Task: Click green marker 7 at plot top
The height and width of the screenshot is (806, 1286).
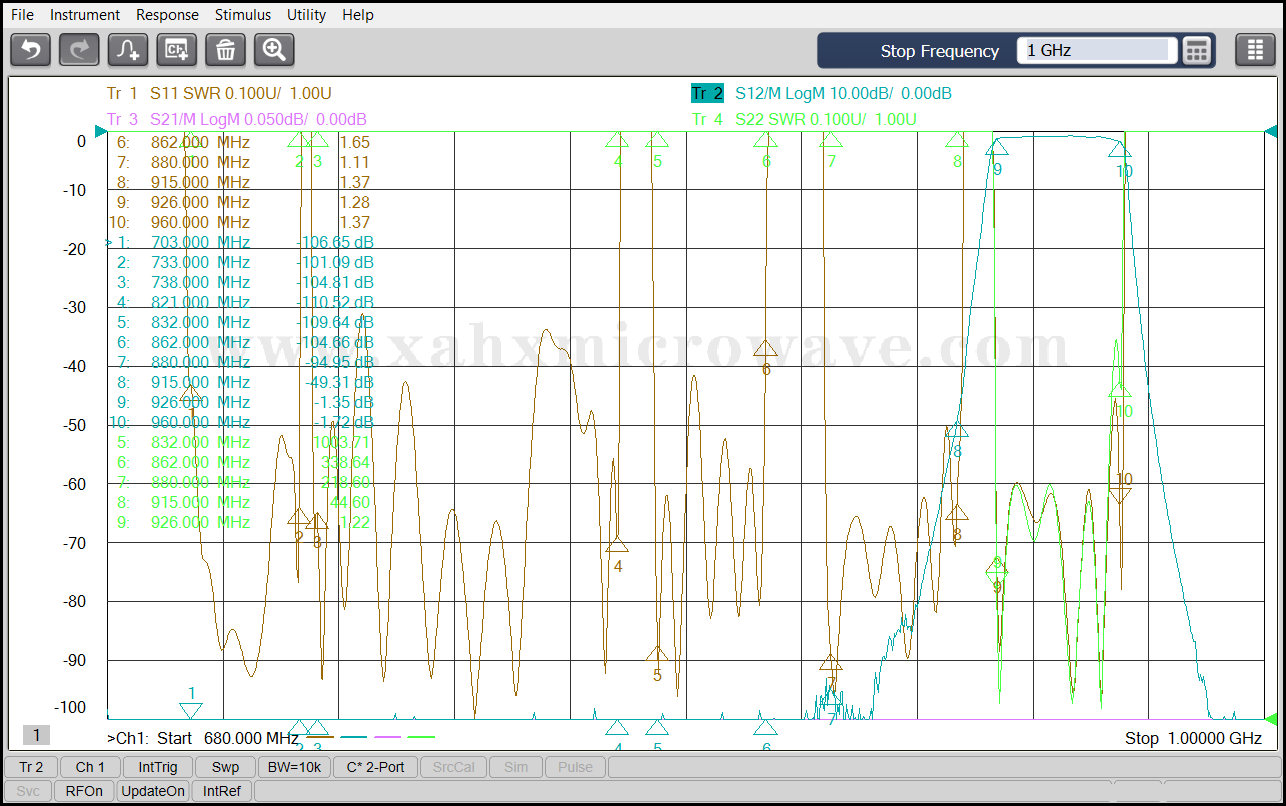Action: click(x=831, y=140)
